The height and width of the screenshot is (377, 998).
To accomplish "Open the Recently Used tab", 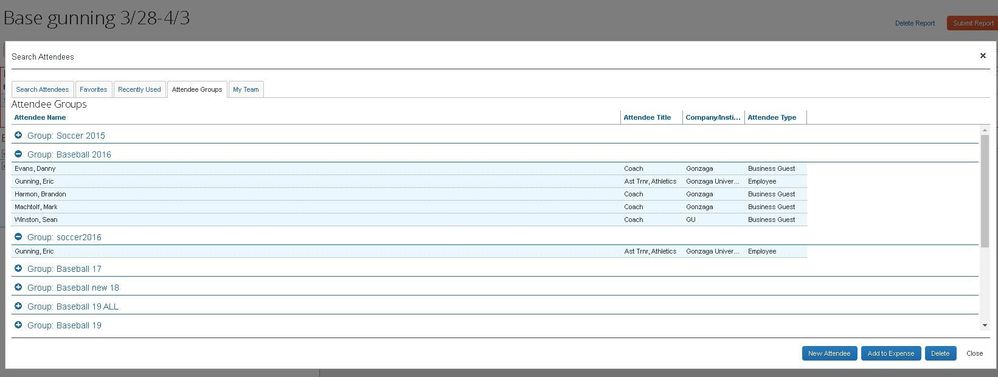I will 139,90.
